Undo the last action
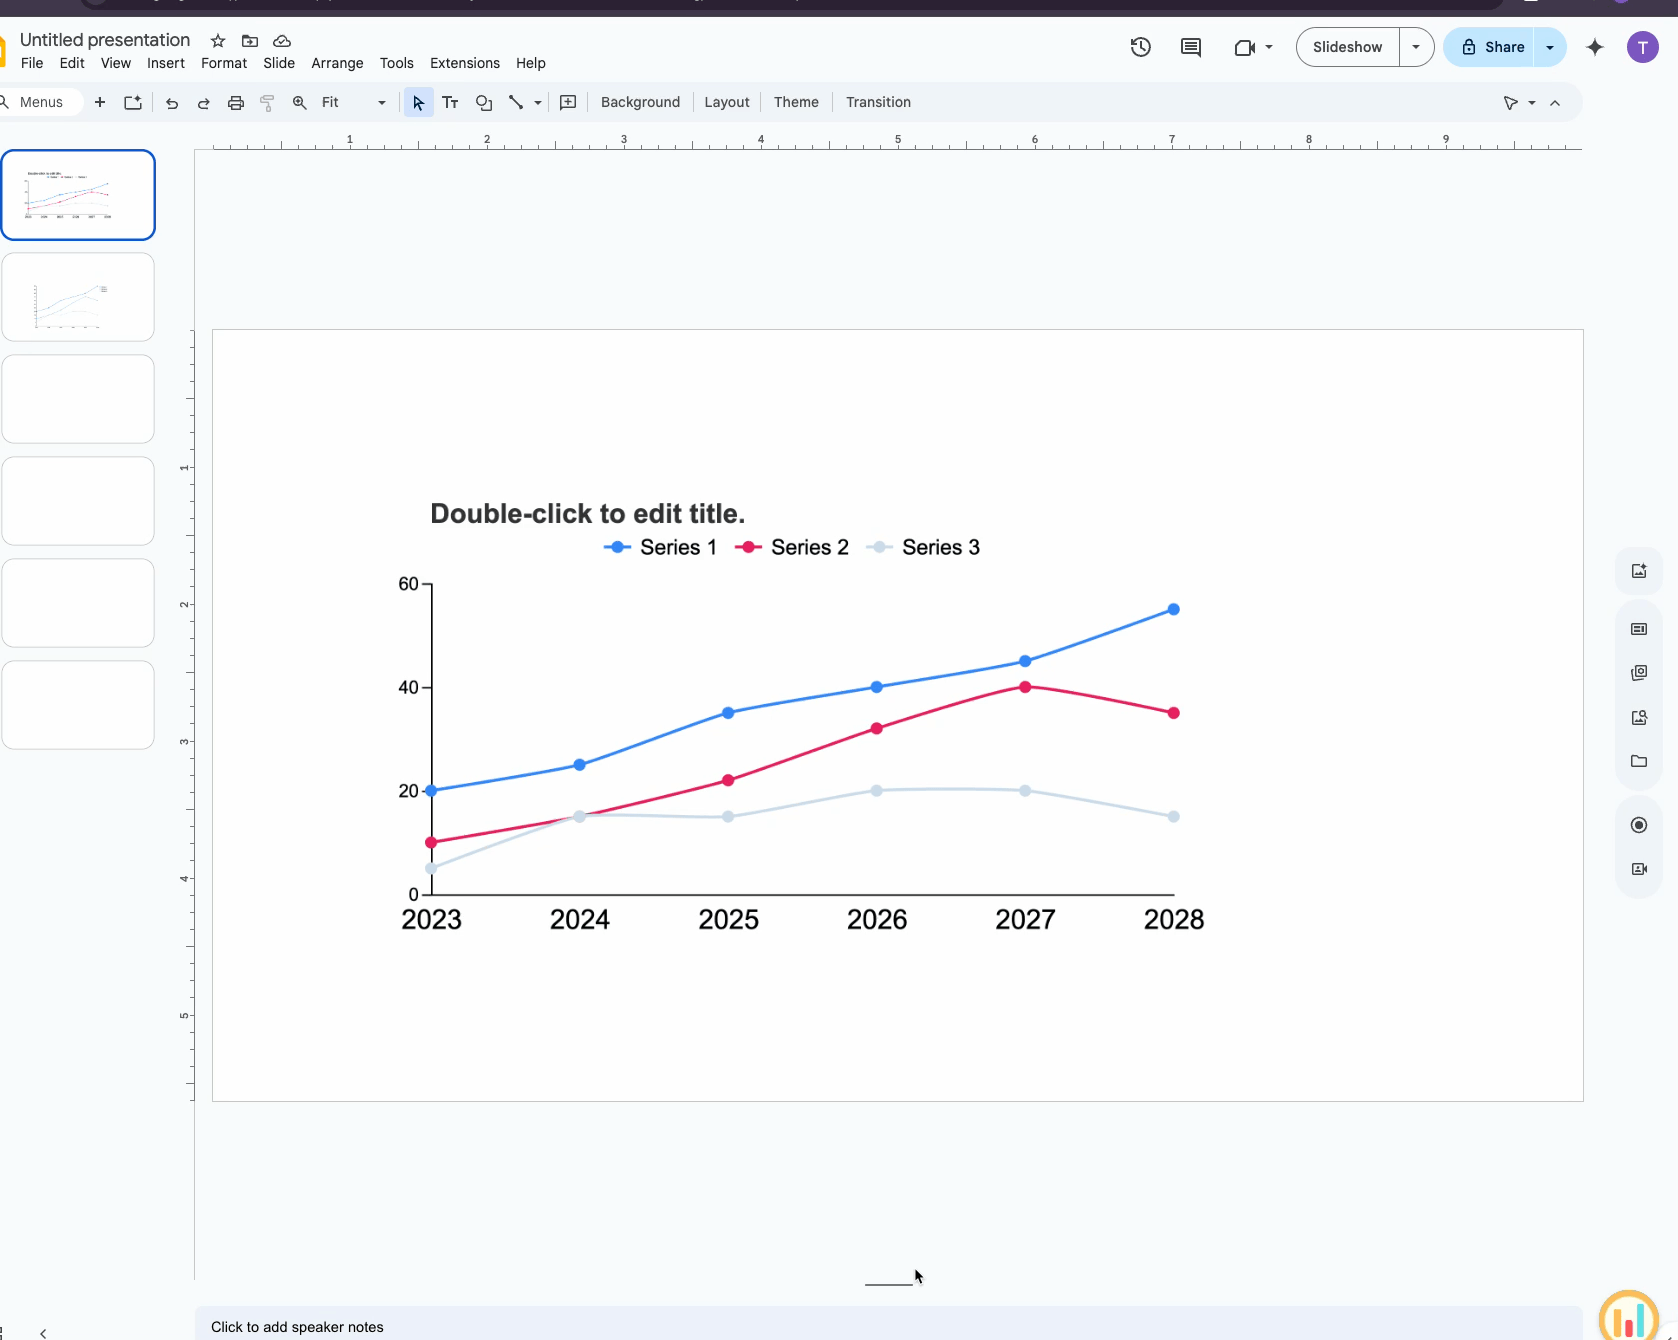The width and height of the screenshot is (1678, 1340). pyautogui.click(x=172, y=103)
